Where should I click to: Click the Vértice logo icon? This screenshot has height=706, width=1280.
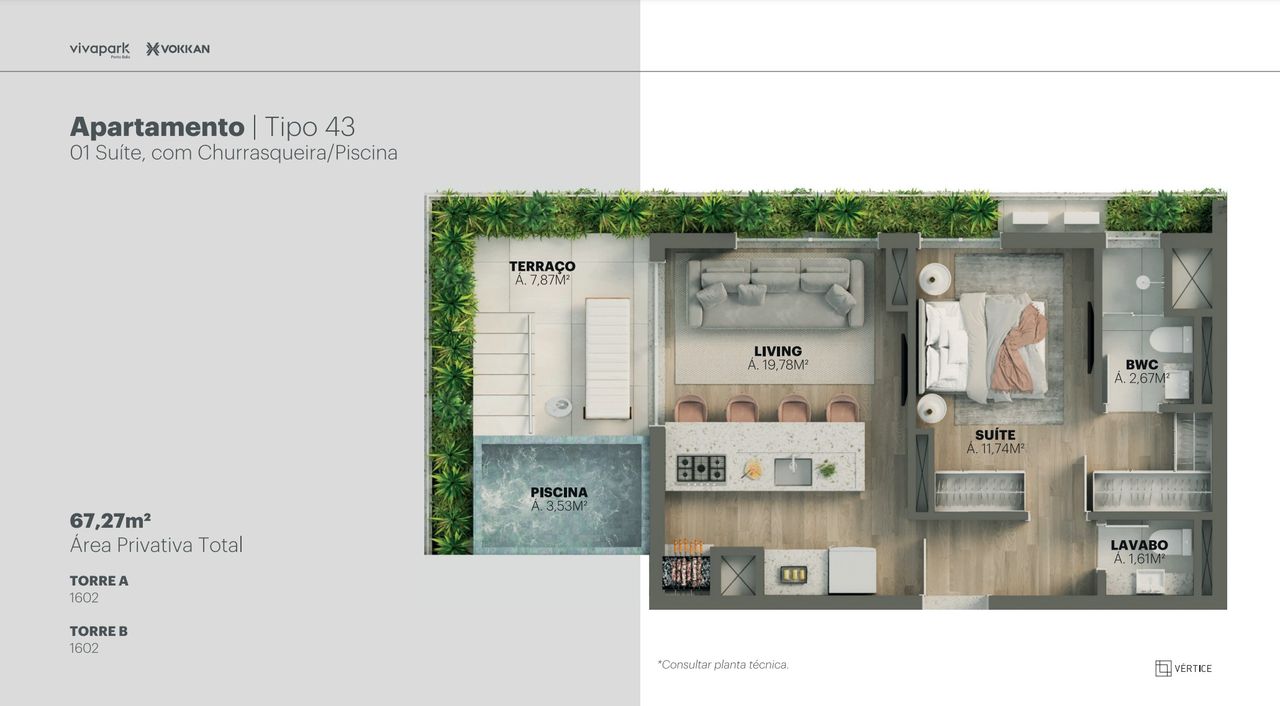1163,668
